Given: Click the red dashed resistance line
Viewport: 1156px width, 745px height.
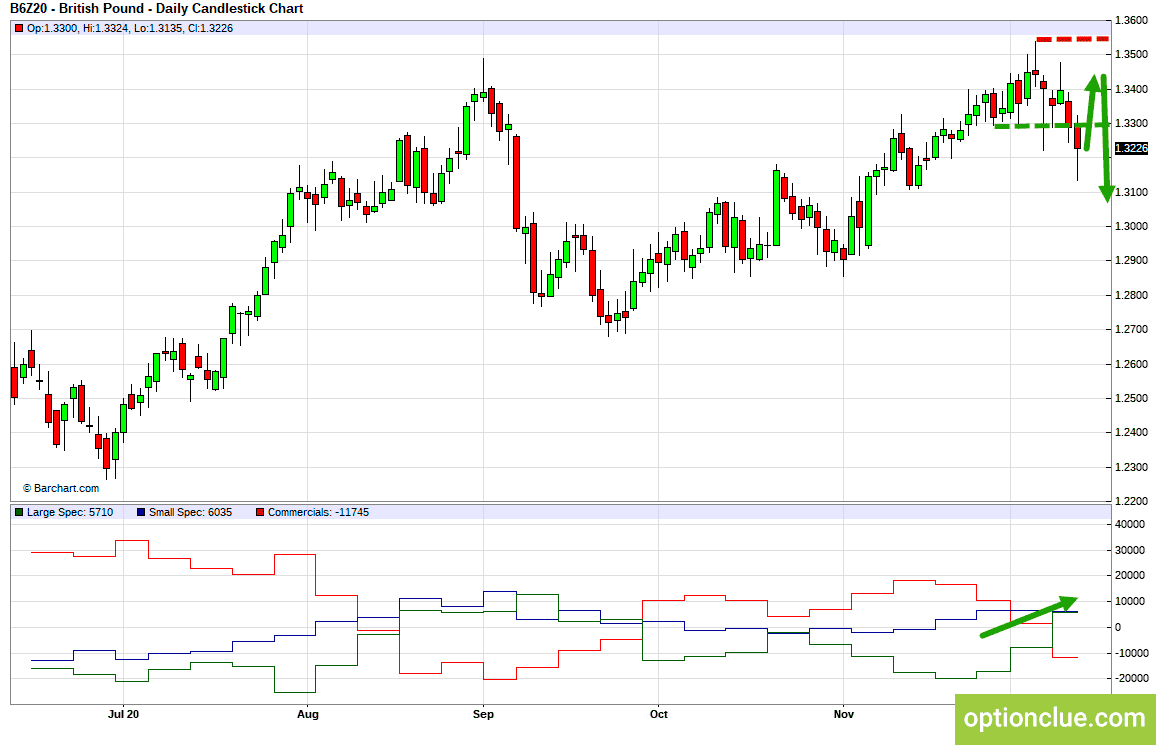Looking at the screenshot, I should click(x=1072, y=39).
